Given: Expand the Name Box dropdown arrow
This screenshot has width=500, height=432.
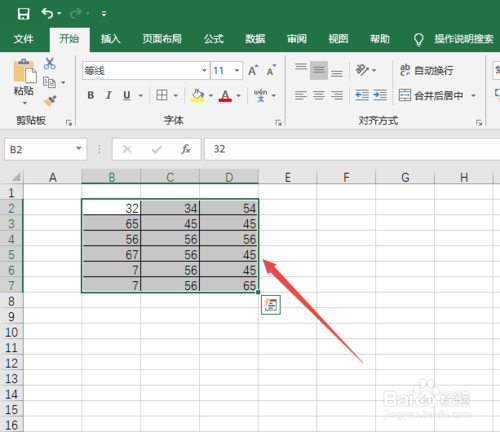Looking at the screenshot, I should (x=79, y=148).
